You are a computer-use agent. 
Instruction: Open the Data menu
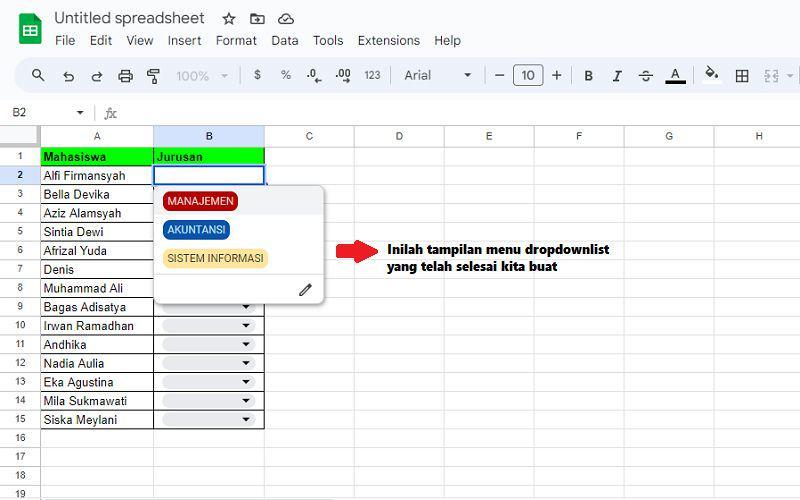click(x=285, y=41)
